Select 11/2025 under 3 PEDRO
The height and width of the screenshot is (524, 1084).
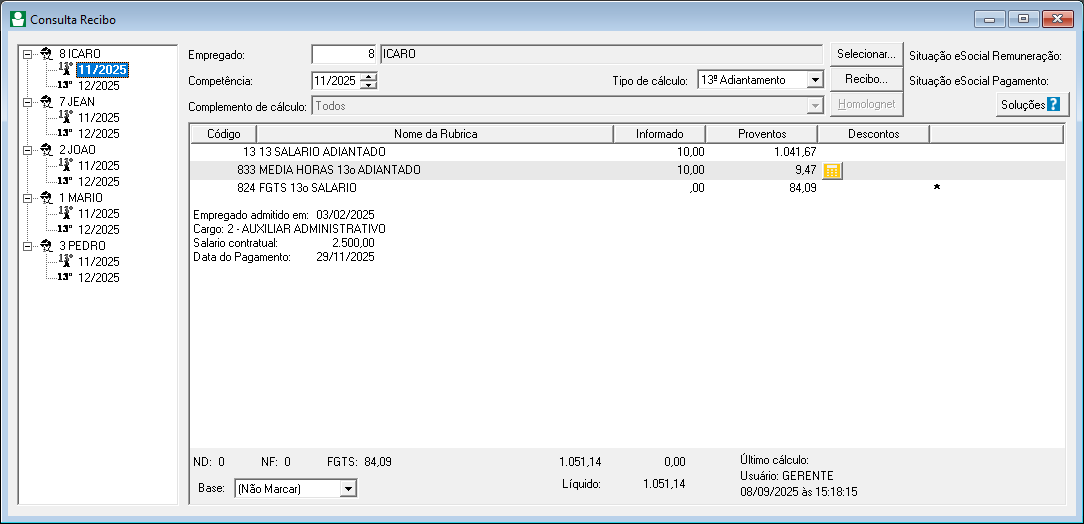click(99, 261)
